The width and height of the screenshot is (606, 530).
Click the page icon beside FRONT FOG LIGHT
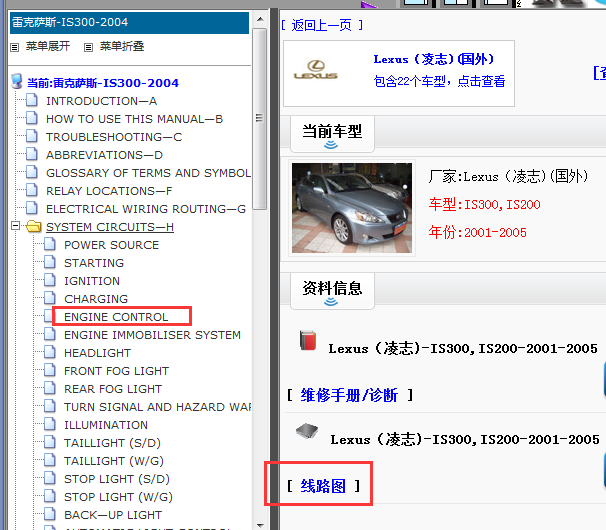click(50, 370)
